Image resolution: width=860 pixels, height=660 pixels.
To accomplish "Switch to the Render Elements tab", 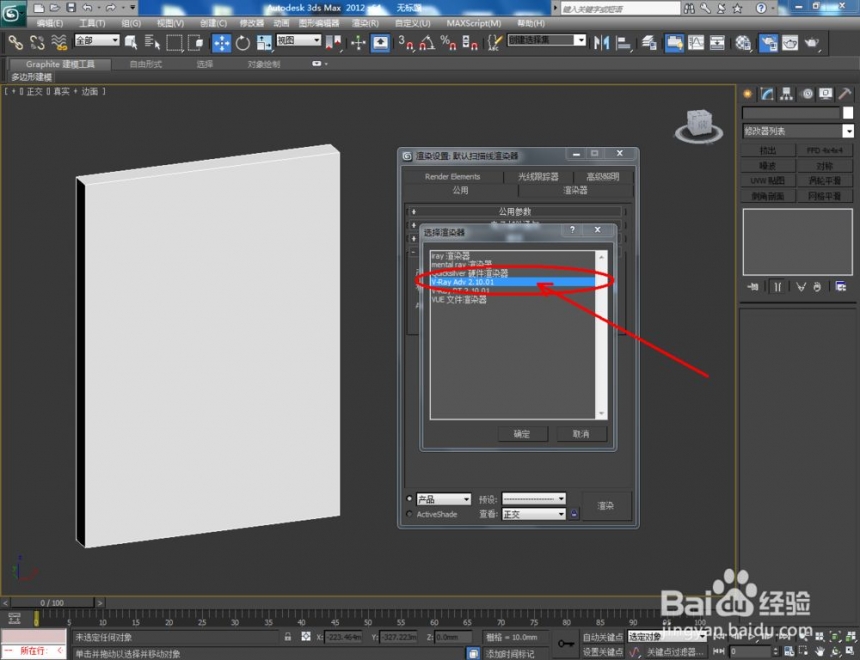I will click(x=452, y=176).
